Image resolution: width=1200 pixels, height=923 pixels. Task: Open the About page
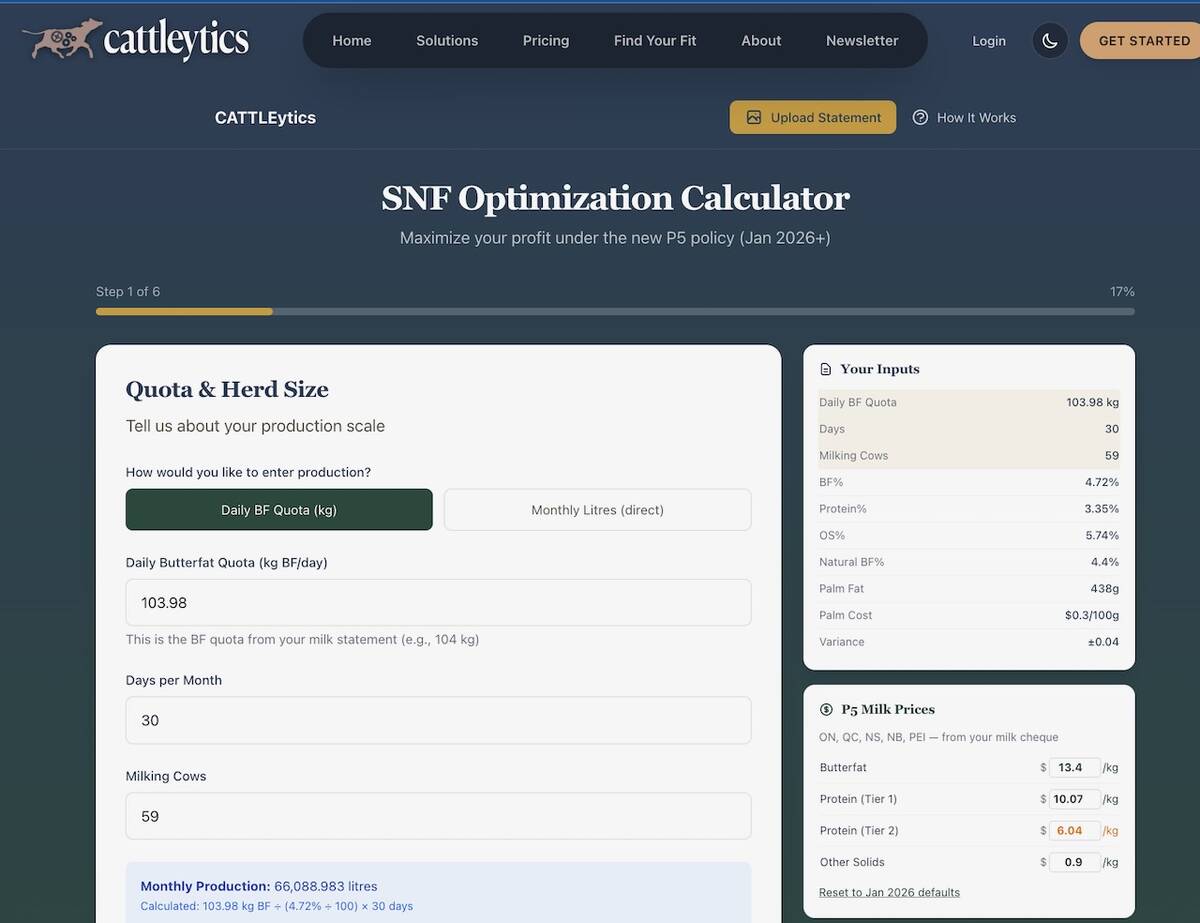[761, 41]
